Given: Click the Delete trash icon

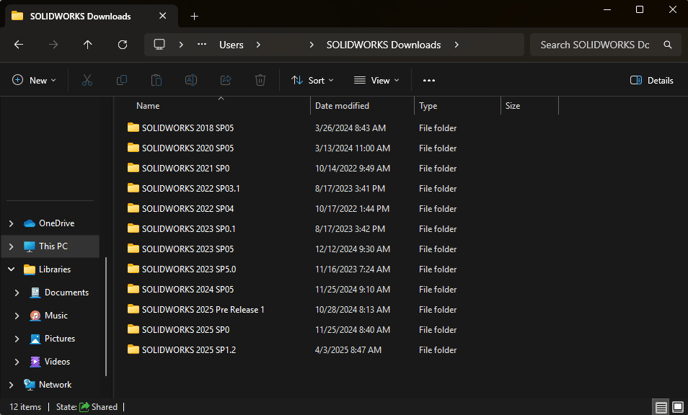Looking at the screenshot, I should [260, 80].
